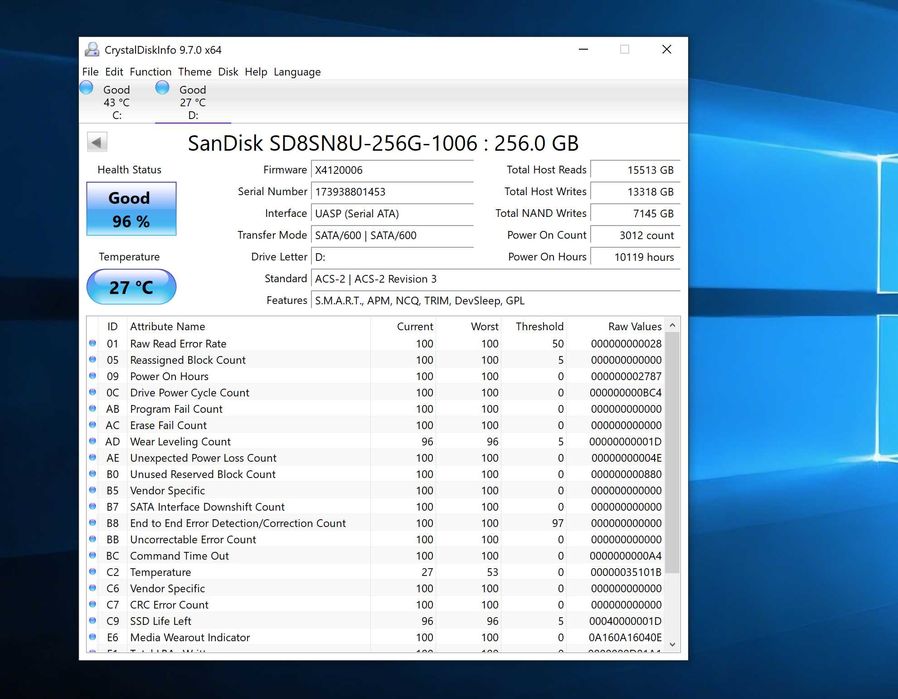Click status dot for Wear Leveling Count
The height and width of the screenshot is (699, 898).
93,442
